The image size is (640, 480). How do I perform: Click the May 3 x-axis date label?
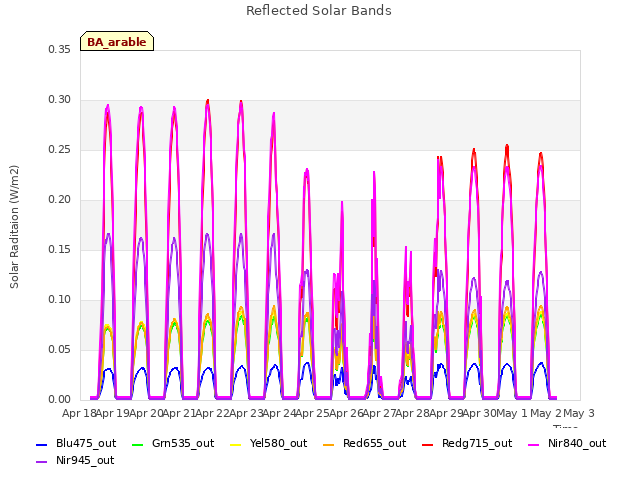click(x=579, y=414)
